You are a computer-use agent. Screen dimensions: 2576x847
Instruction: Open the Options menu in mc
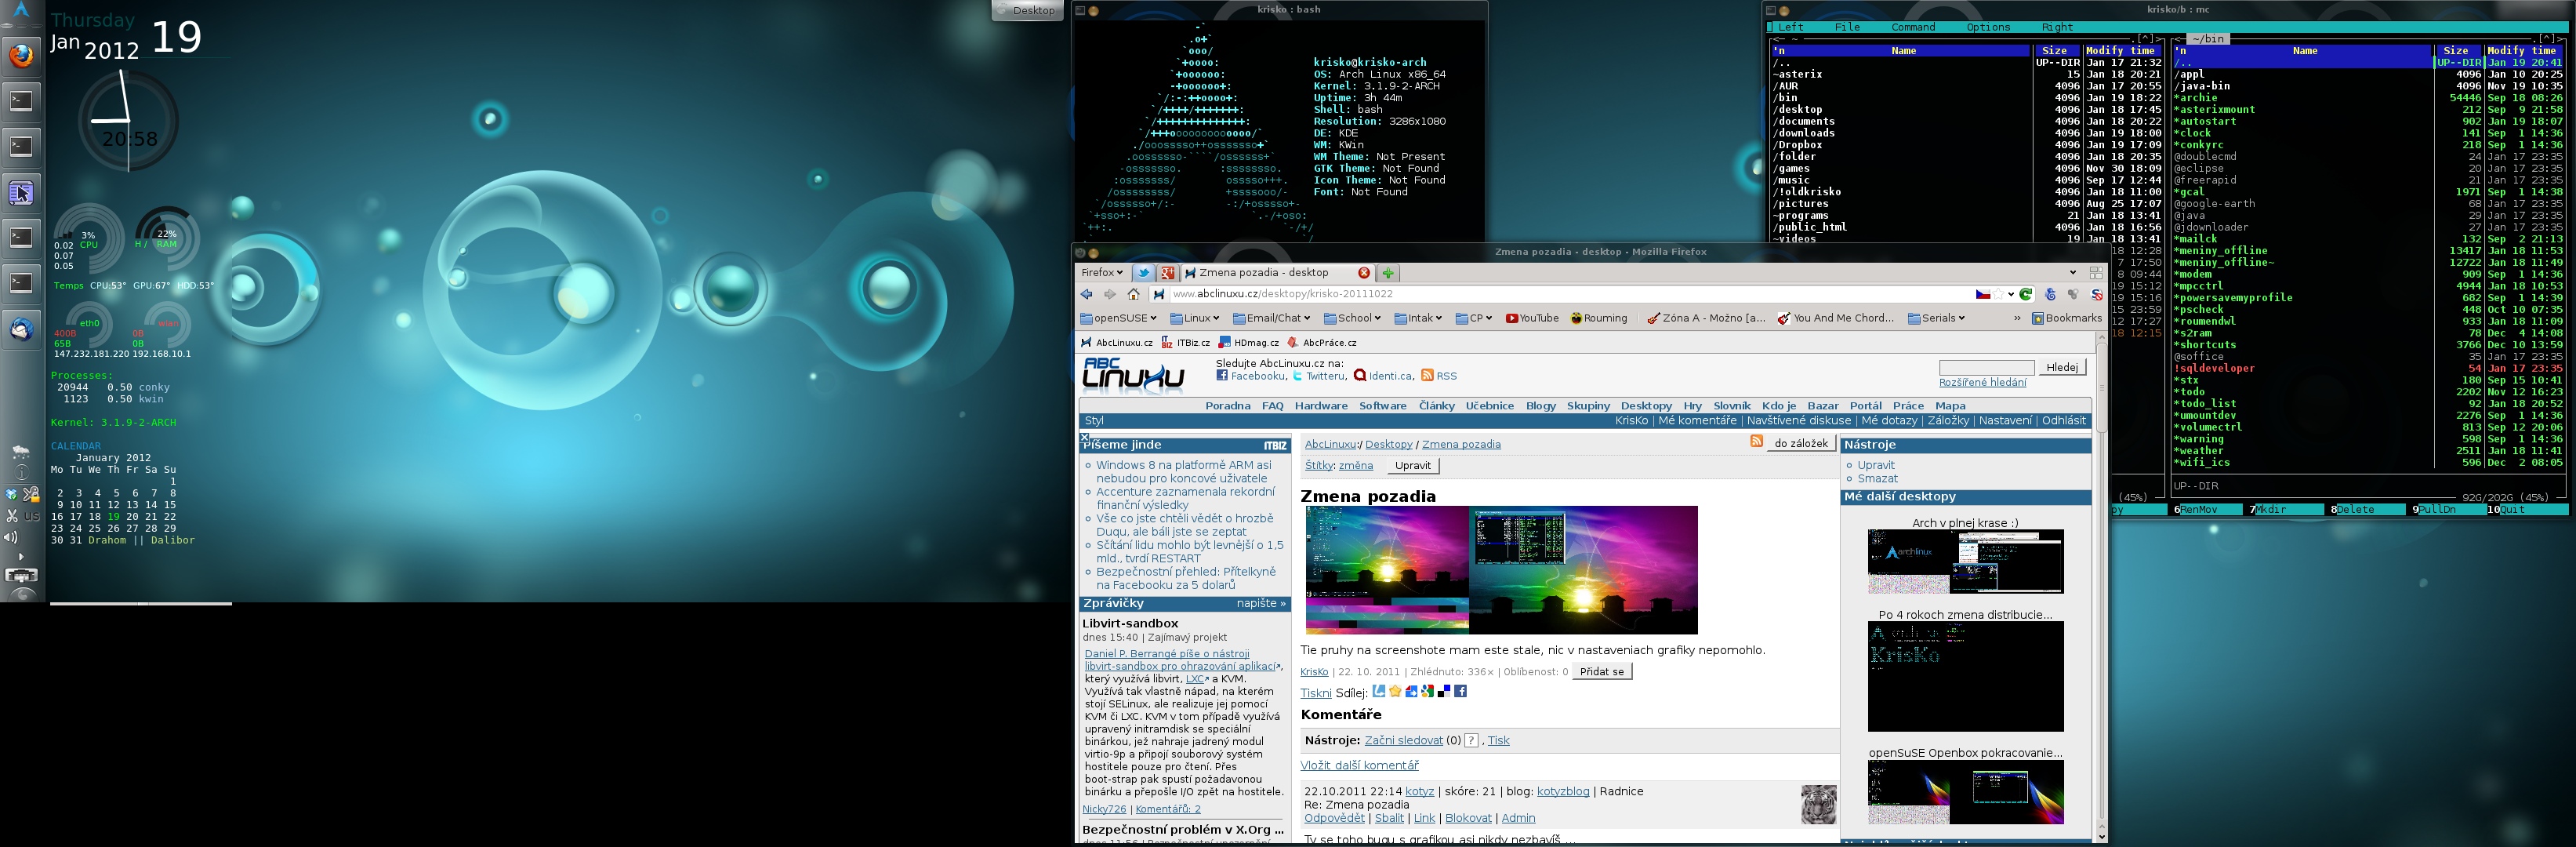[1988, 27]
